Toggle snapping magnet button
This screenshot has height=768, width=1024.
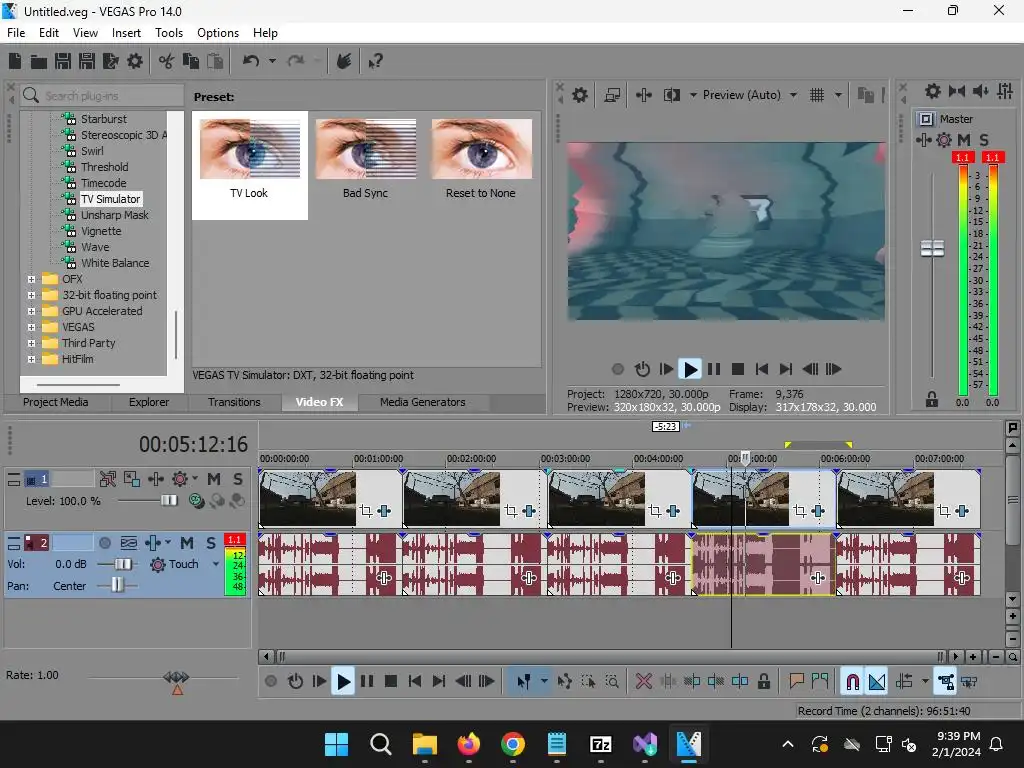coord(852,682)
